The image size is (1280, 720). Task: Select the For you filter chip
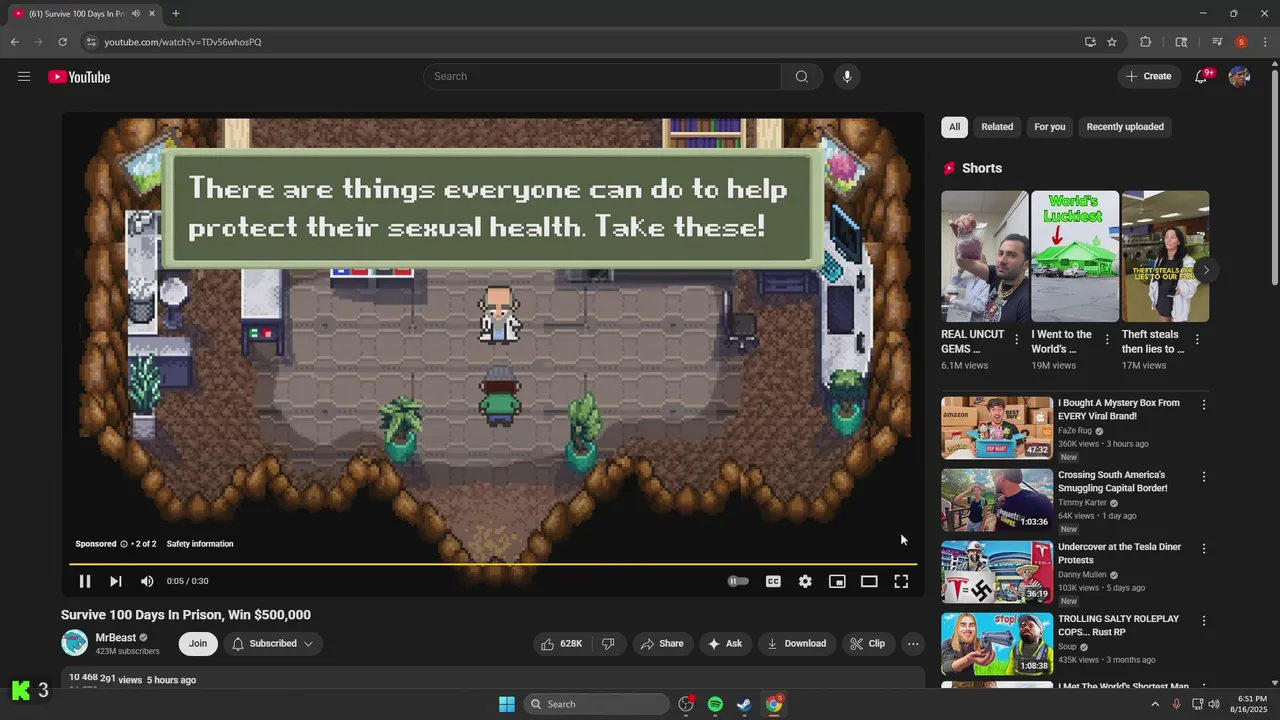pyautogui.click(x=1050, y=127)
